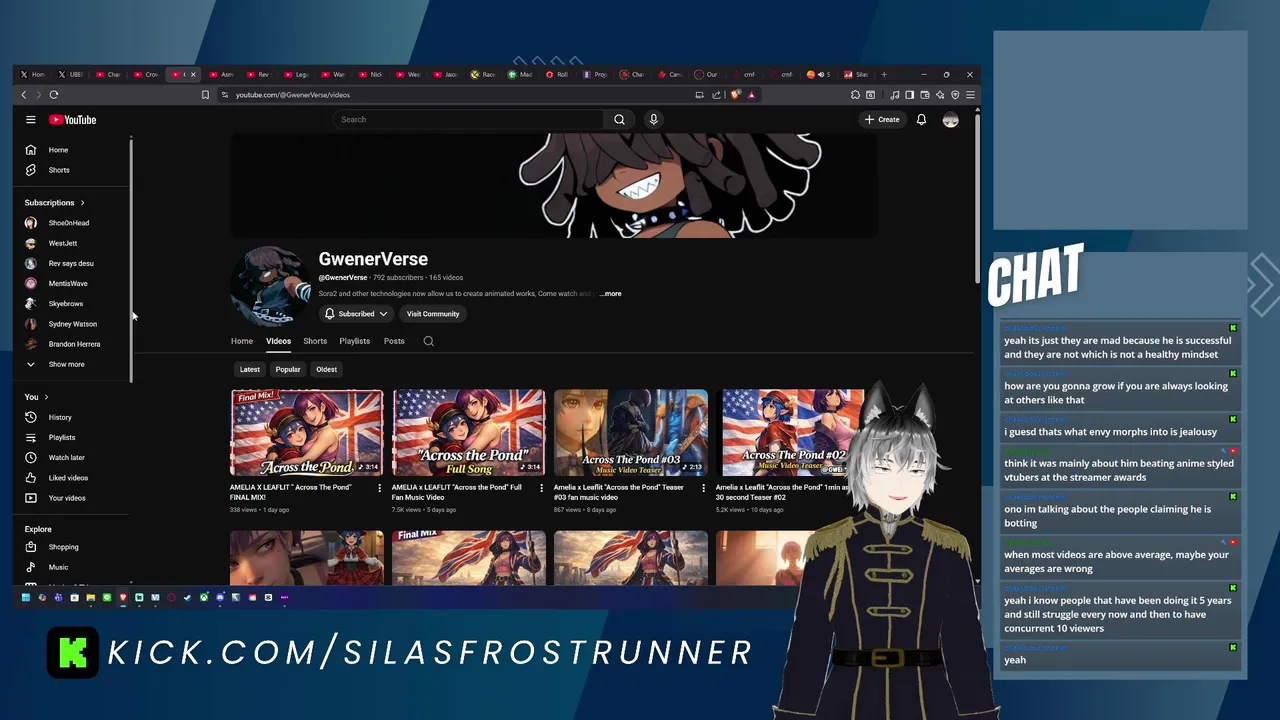
Task: Switch to the channel Home tab
Action: pos(242,341)
